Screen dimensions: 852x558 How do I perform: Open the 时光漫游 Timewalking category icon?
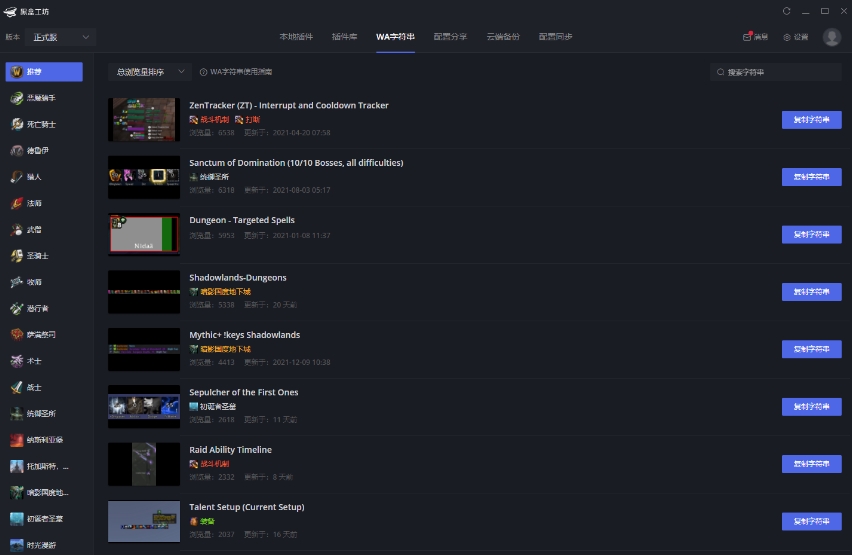tap(17, 544)
